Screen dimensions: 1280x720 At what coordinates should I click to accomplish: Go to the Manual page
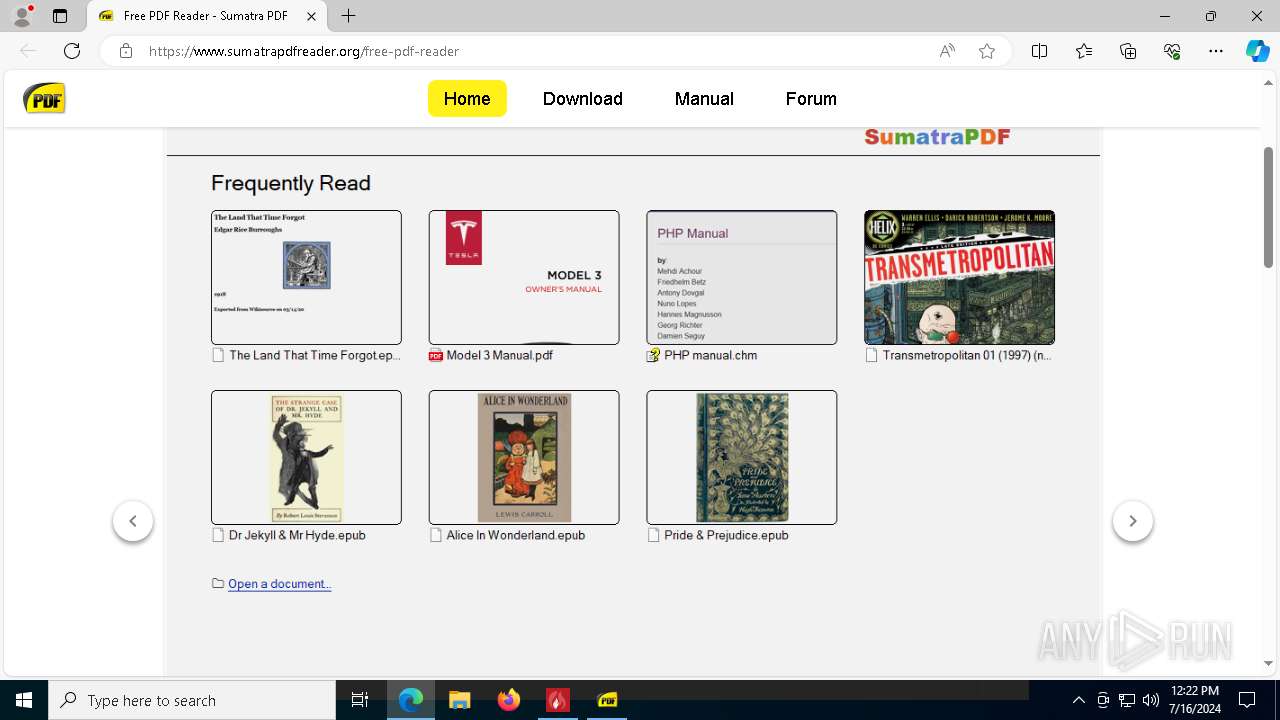click(x=704, y=98)
